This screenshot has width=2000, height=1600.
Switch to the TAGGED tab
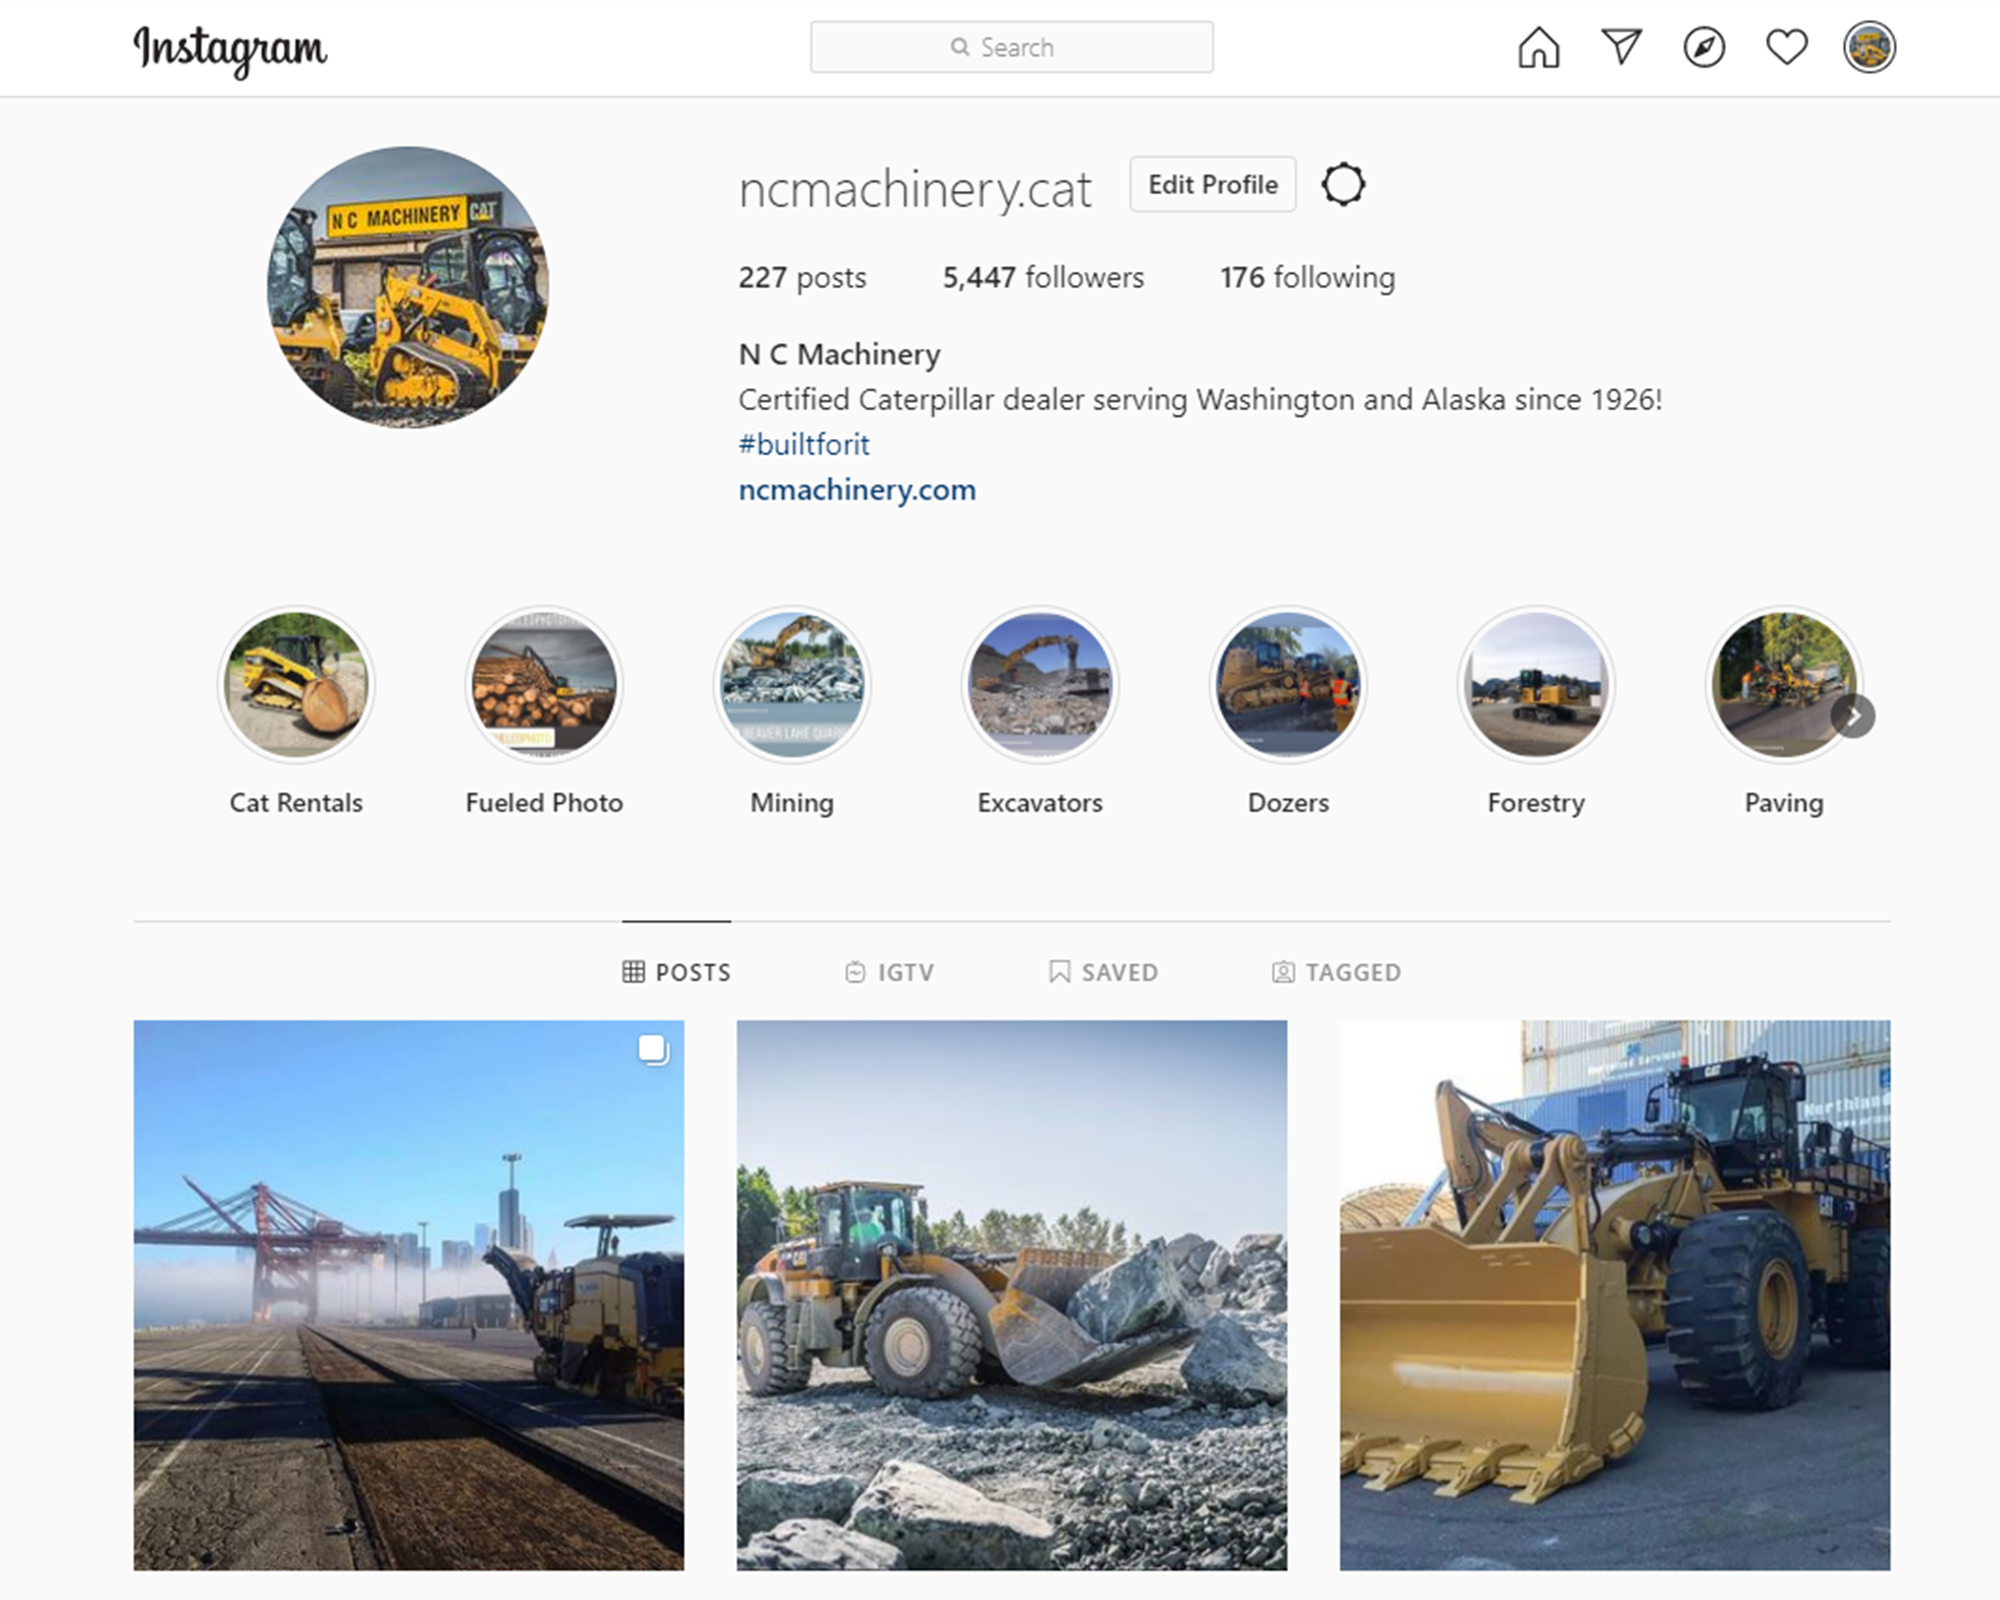[1336, 972]
